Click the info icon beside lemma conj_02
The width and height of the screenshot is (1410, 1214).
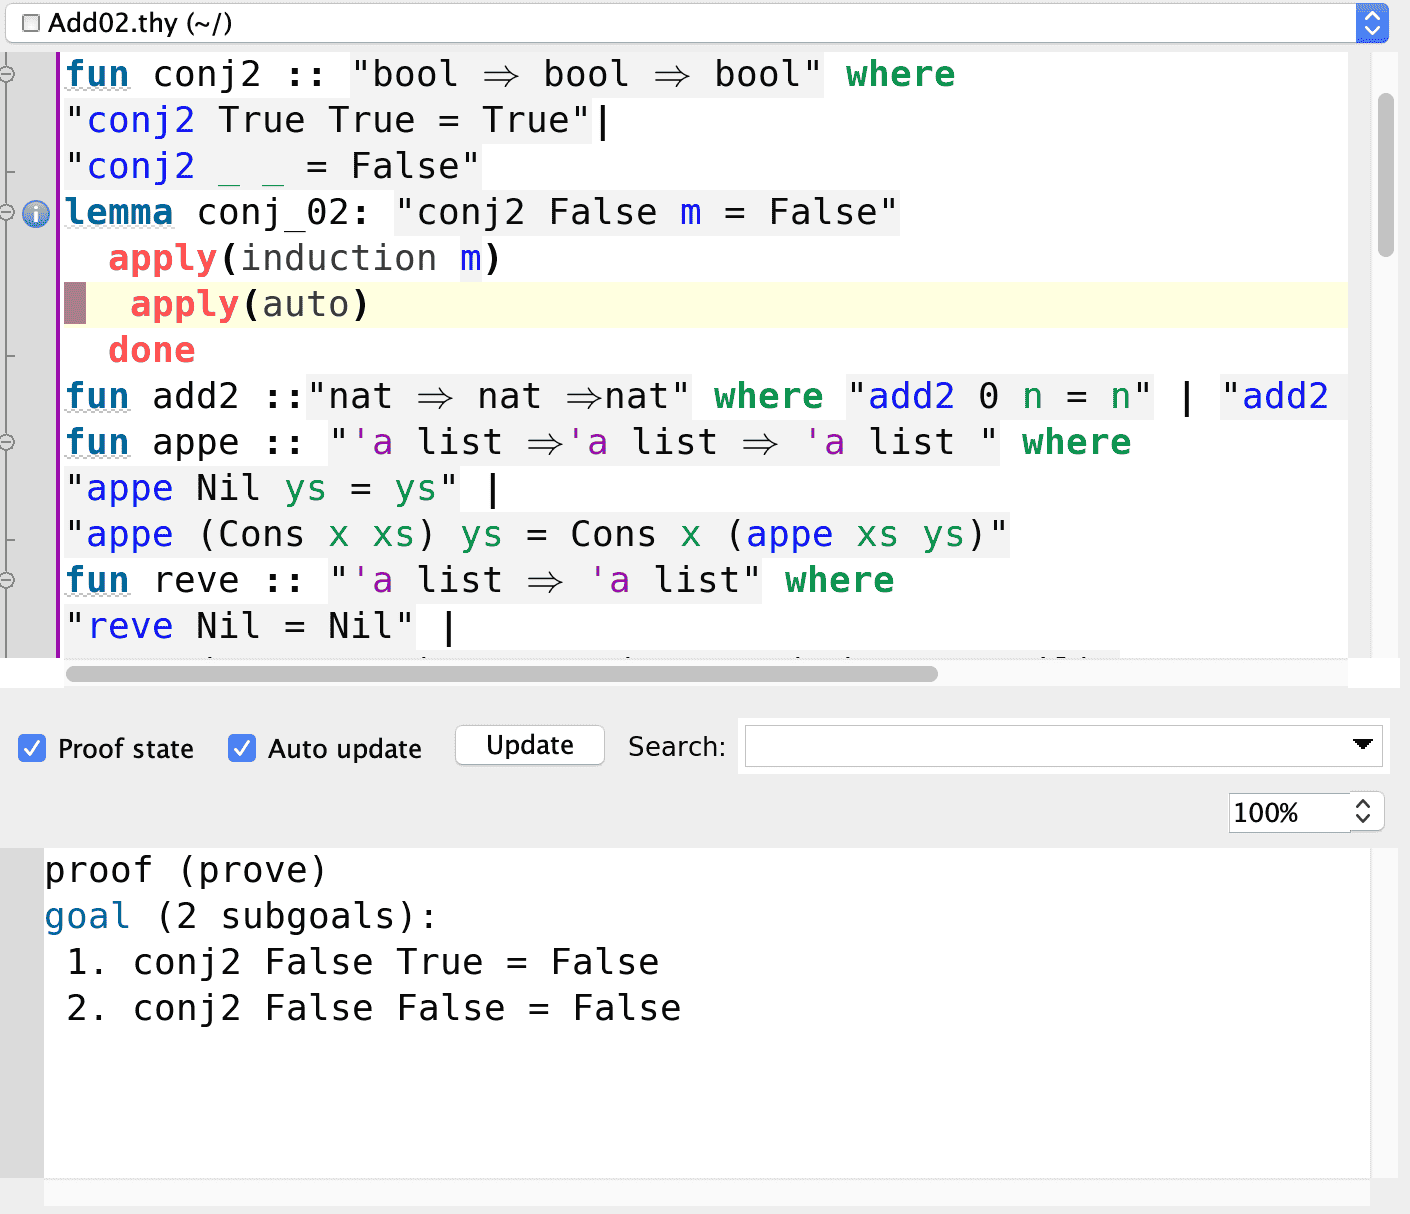coord(36,213)
